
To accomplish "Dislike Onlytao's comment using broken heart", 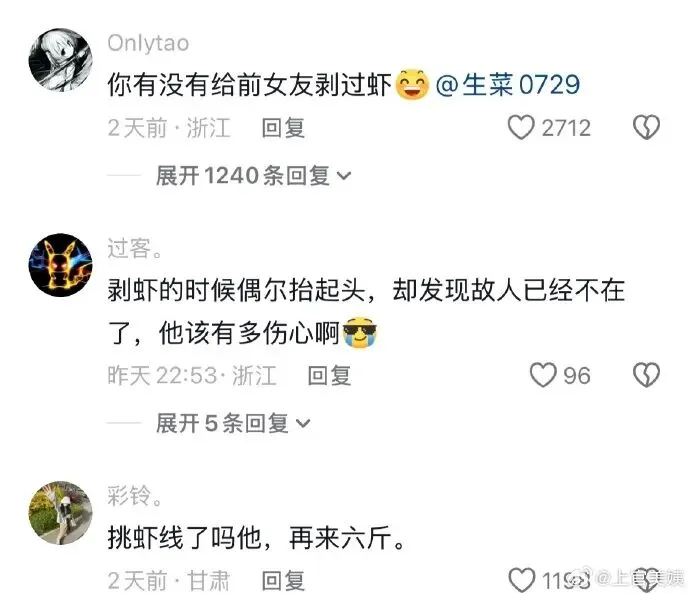I will (x=646, y=128).
